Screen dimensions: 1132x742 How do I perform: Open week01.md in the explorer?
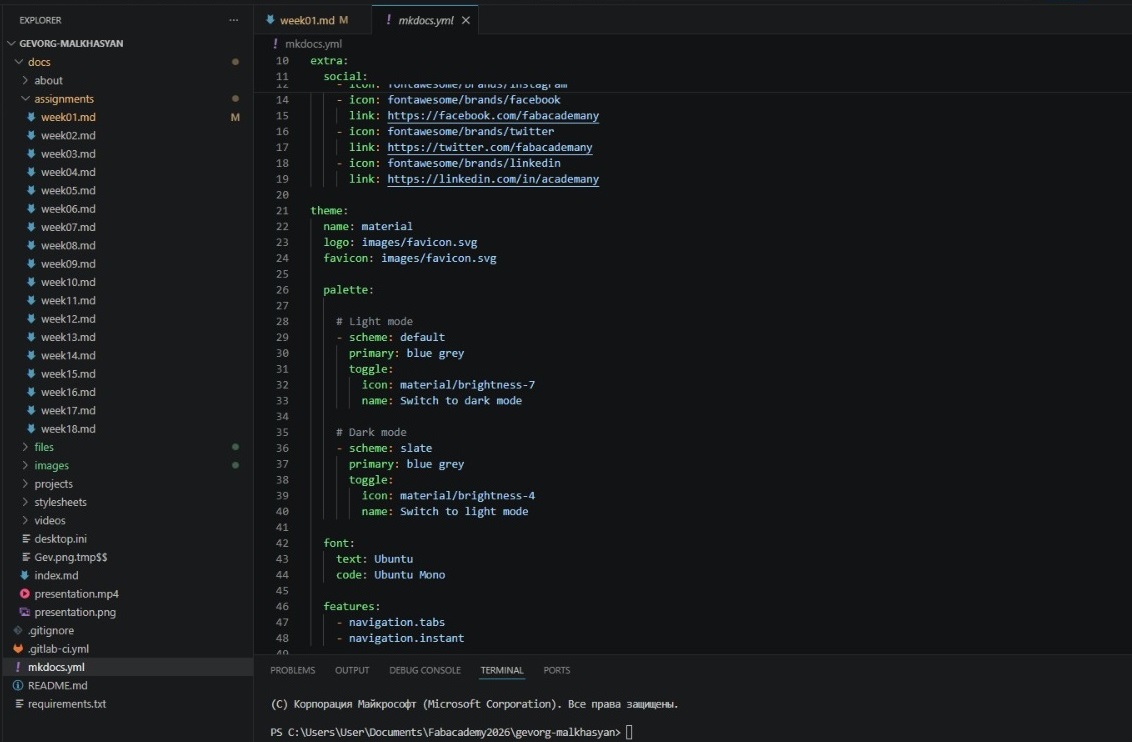(68, 117)
